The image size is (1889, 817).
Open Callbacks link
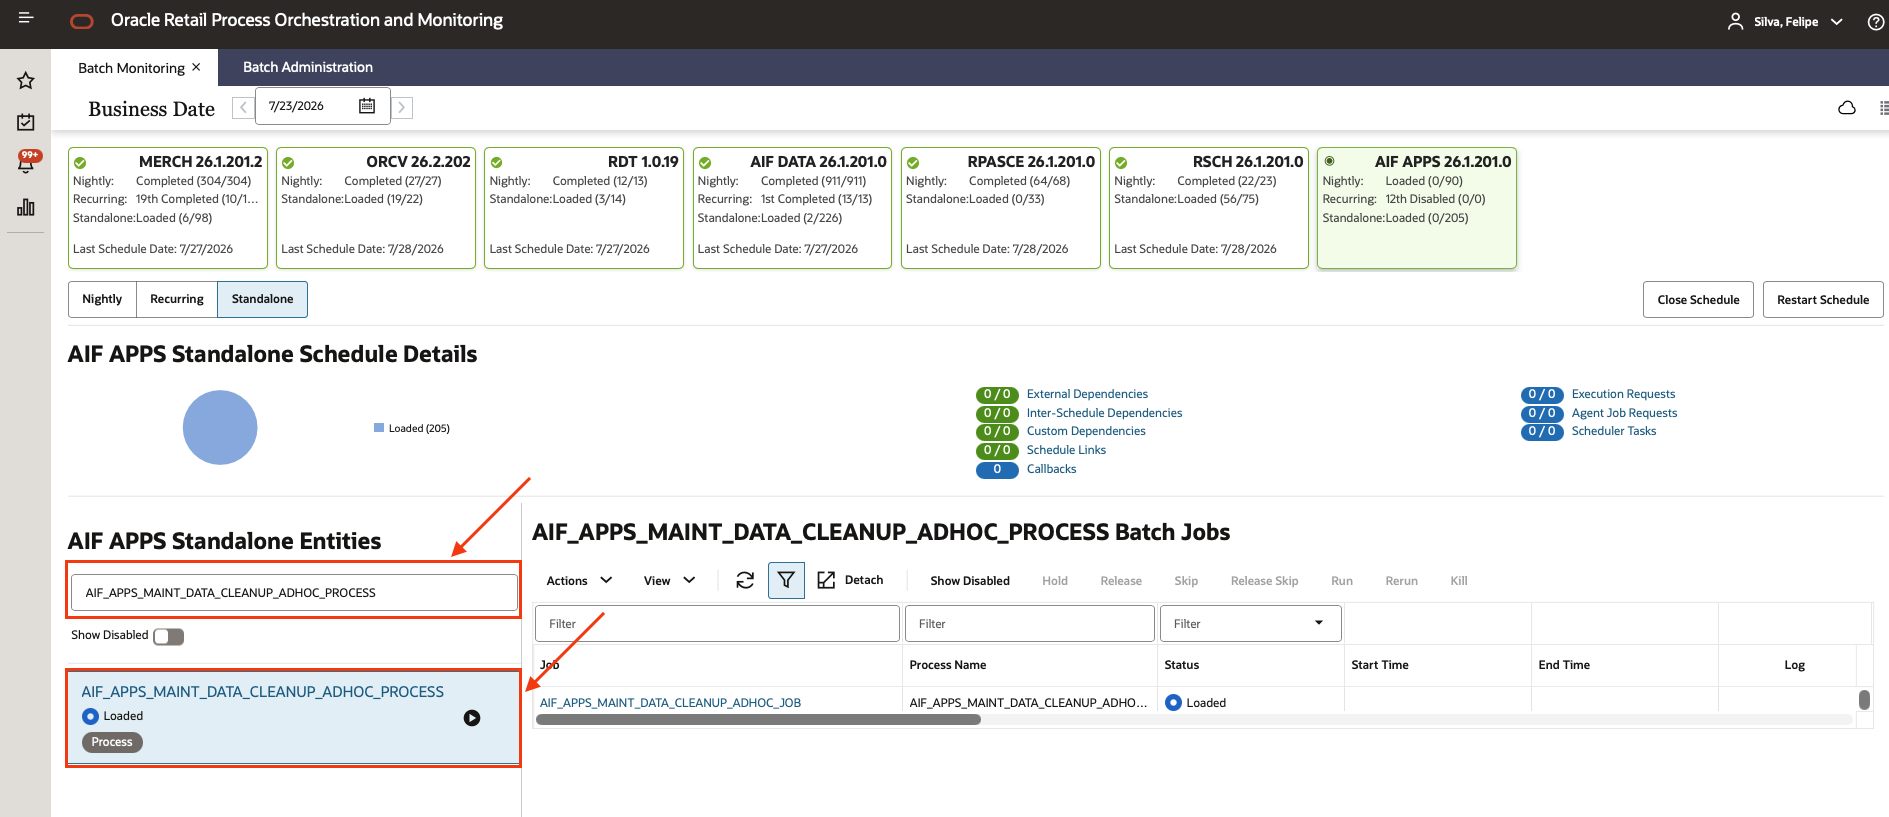[x=1051, y=469]
